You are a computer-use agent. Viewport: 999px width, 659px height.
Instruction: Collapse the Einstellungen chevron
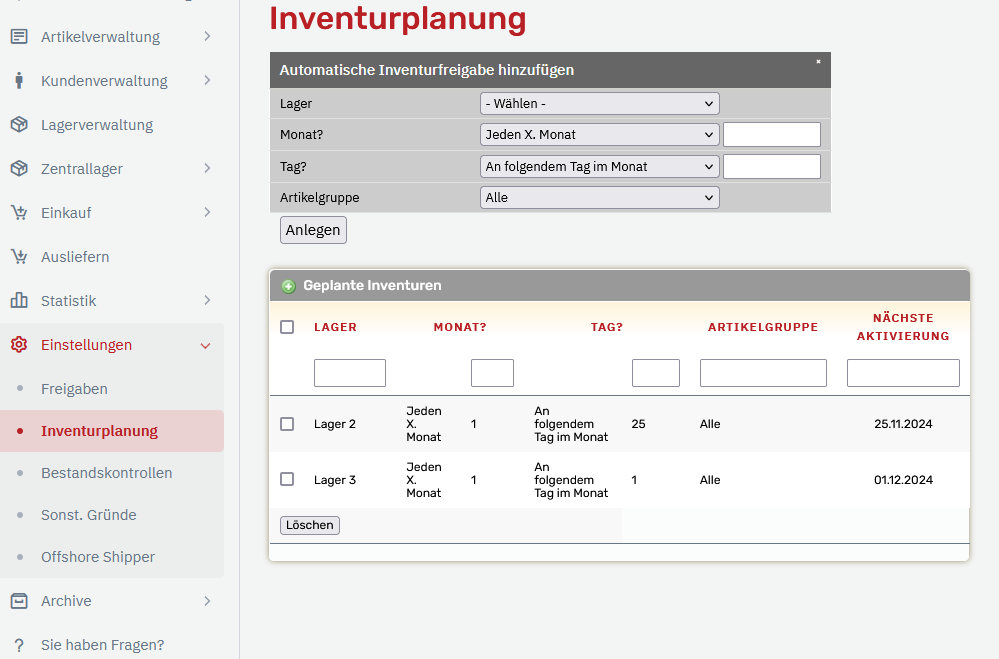pyautogui.click(x=205, y=345)
